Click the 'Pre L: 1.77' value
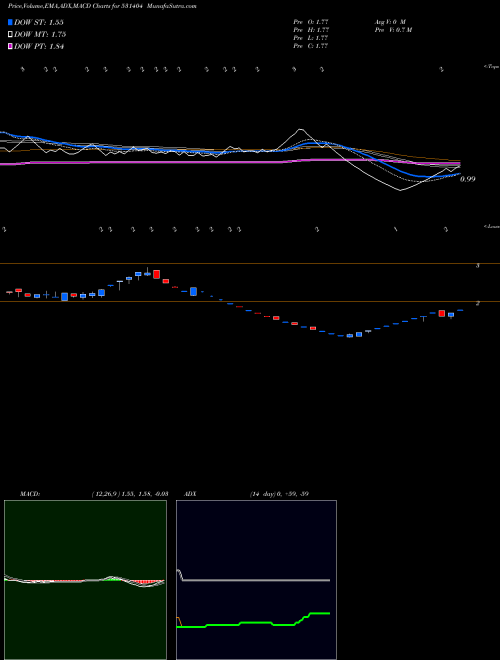 [x=311, y=38]
